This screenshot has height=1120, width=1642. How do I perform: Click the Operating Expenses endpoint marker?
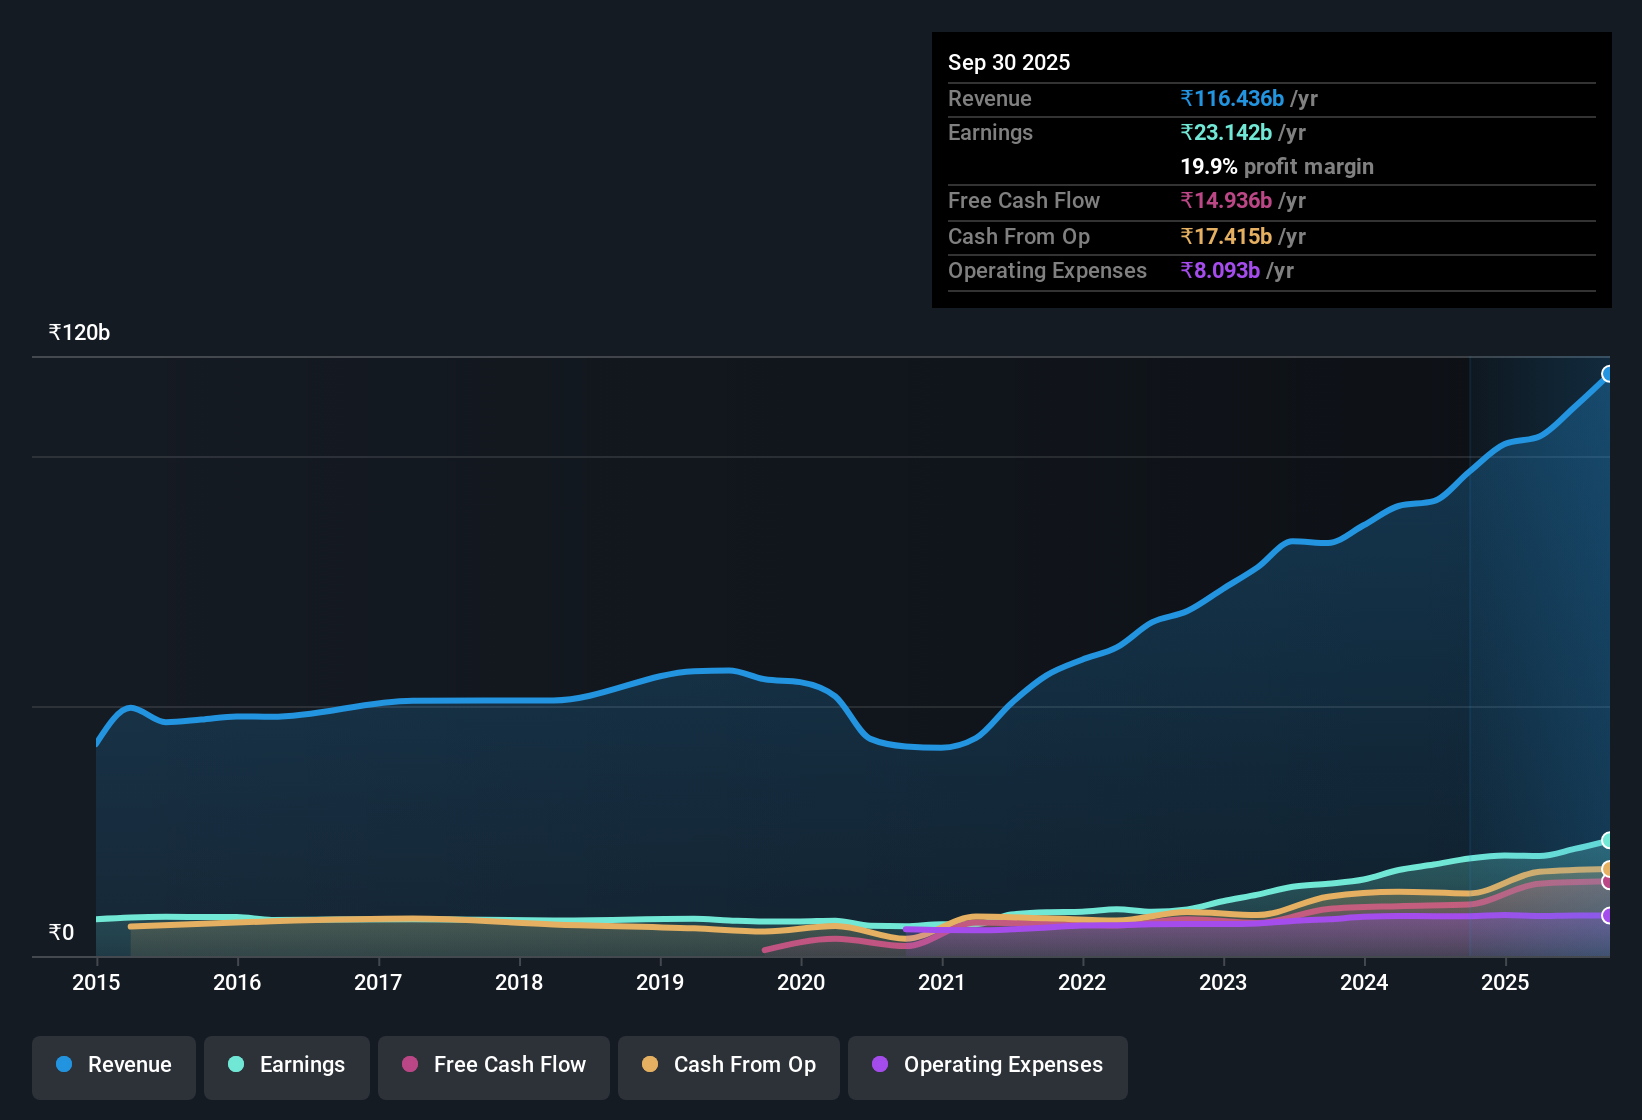coord(1606,915)
